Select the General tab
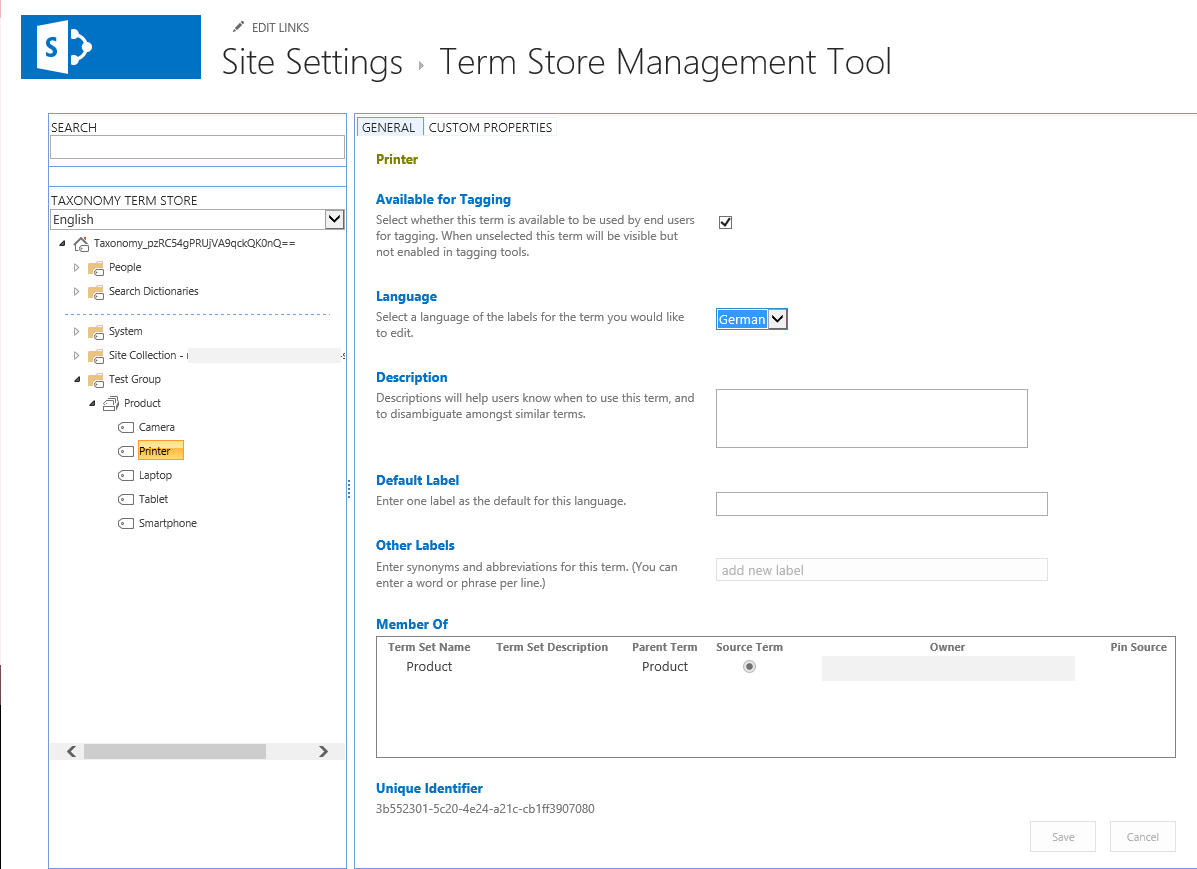 [x=388, y=127]
